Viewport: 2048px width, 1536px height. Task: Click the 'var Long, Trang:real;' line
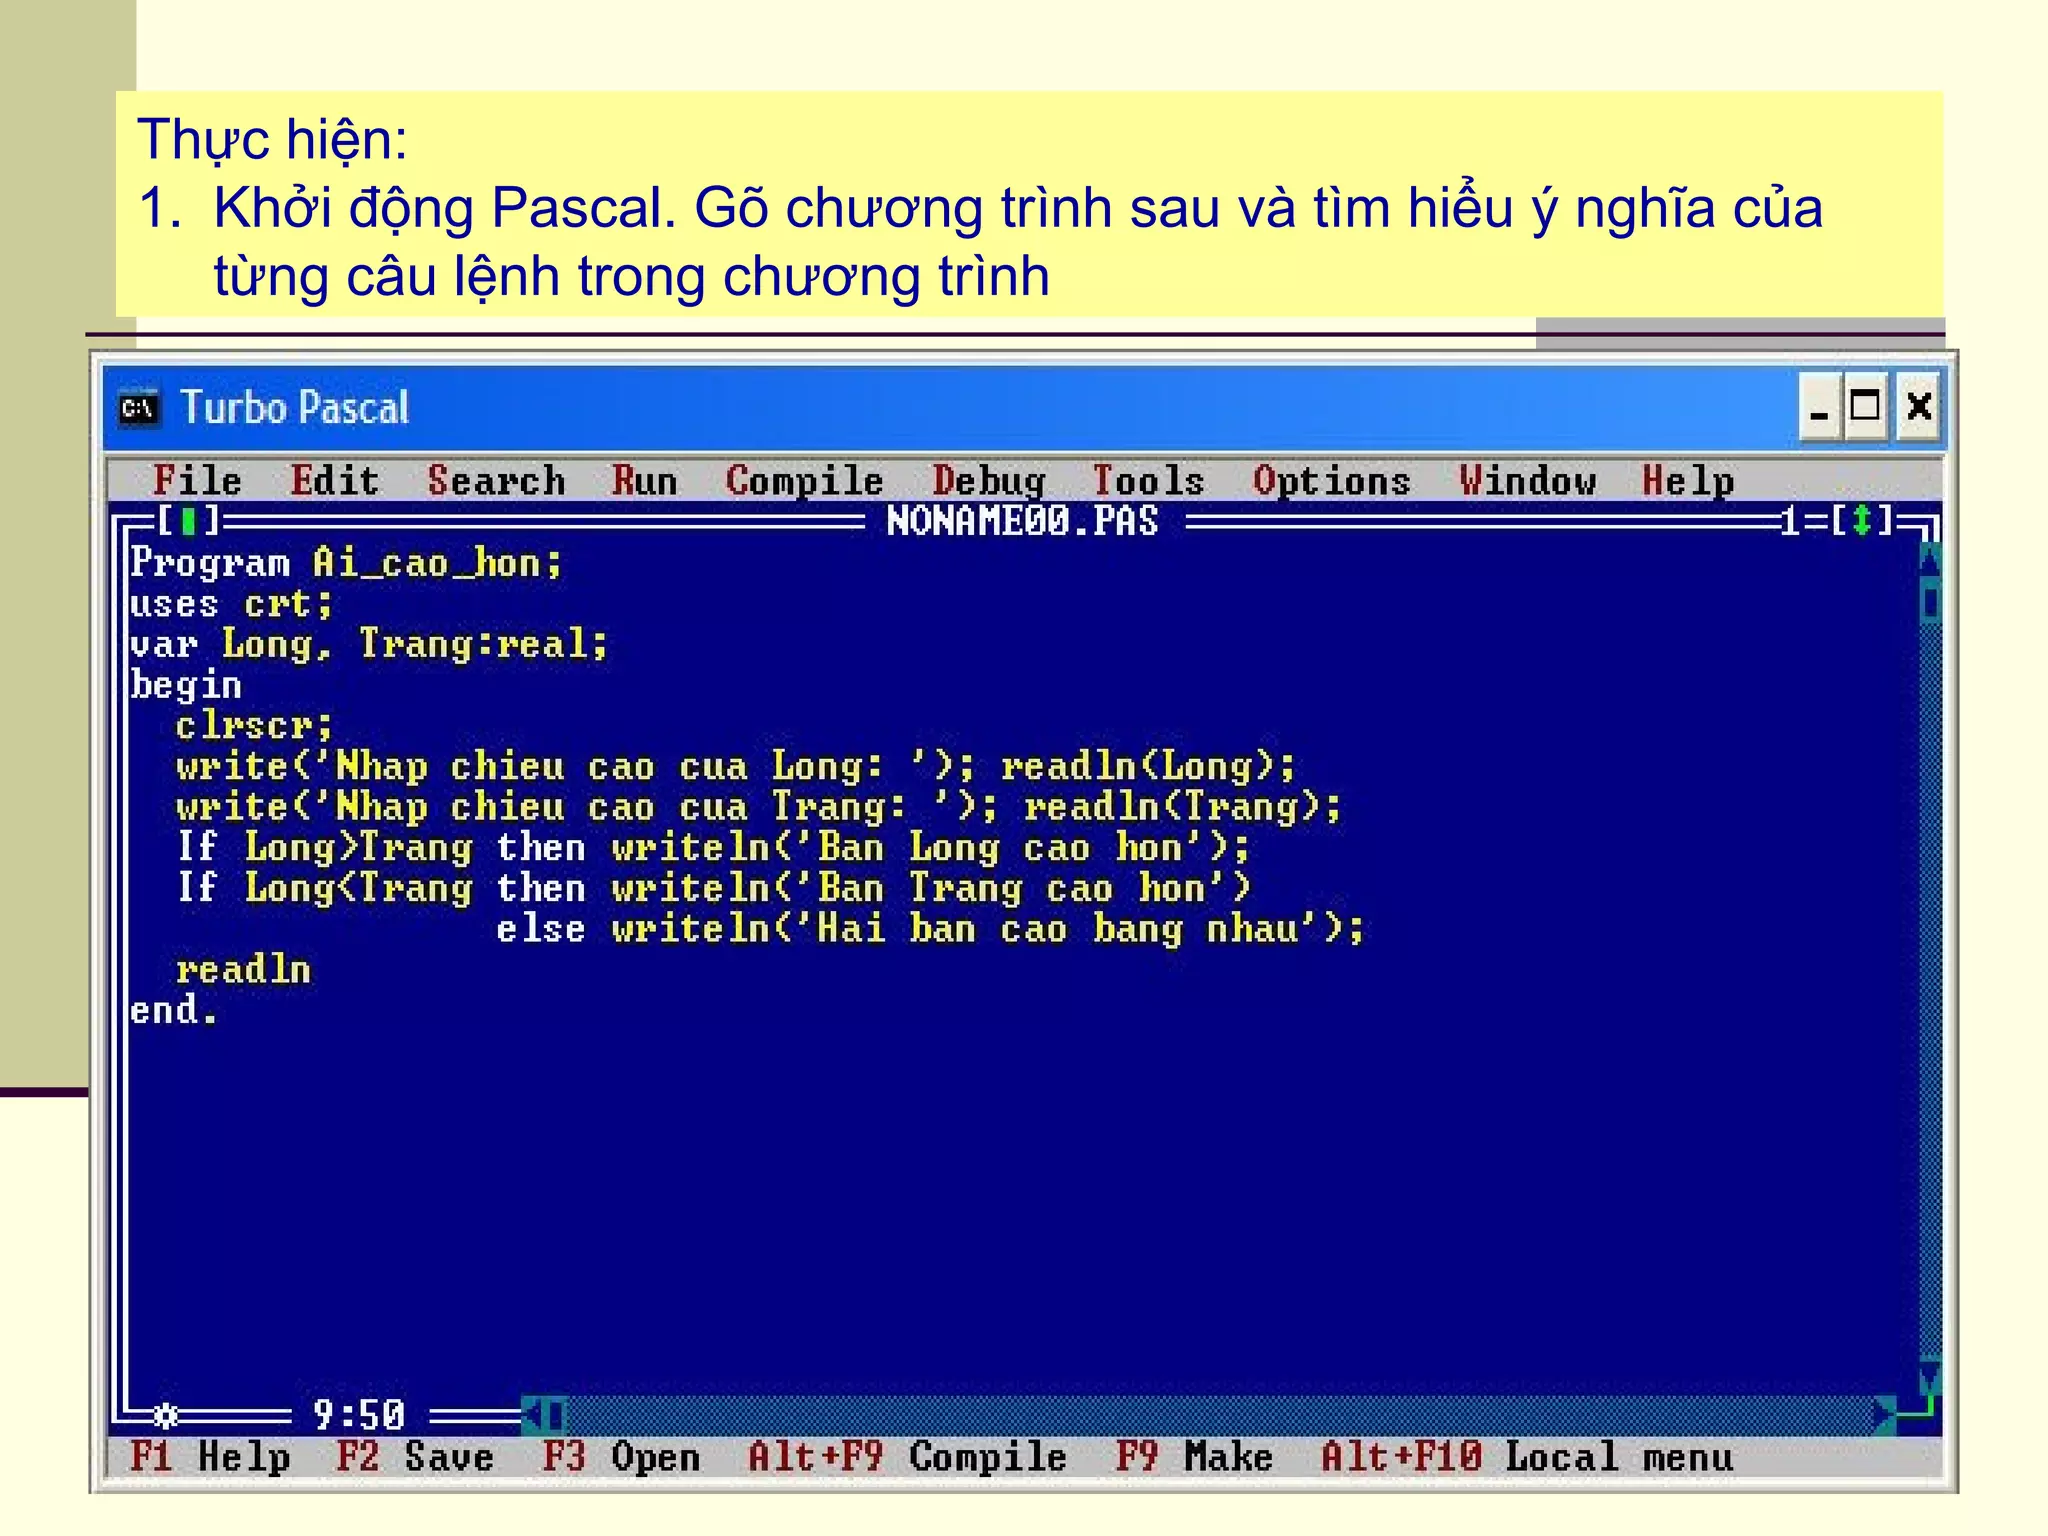pos(369,644)
